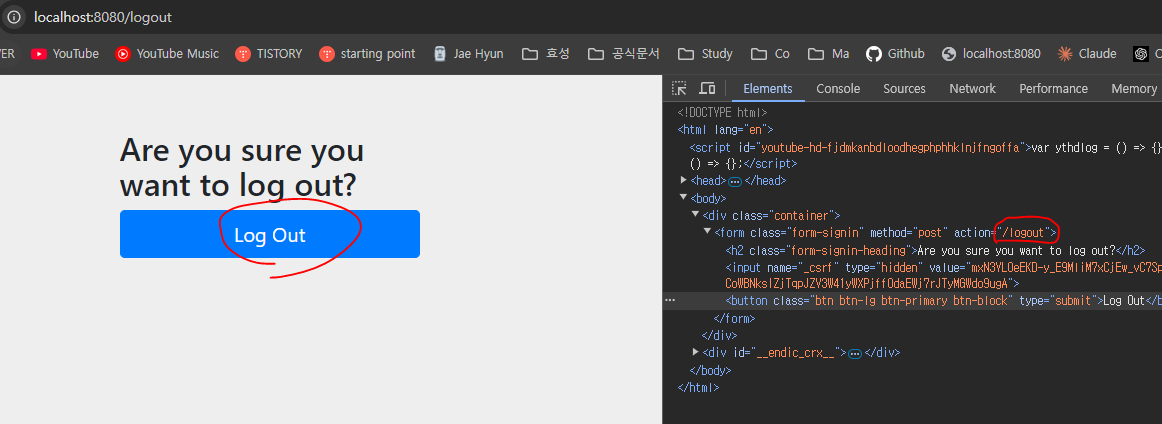Screen dimensions: 1162x424
Task: Open the Claude bookmark
Action: [x=1087, y=53]
